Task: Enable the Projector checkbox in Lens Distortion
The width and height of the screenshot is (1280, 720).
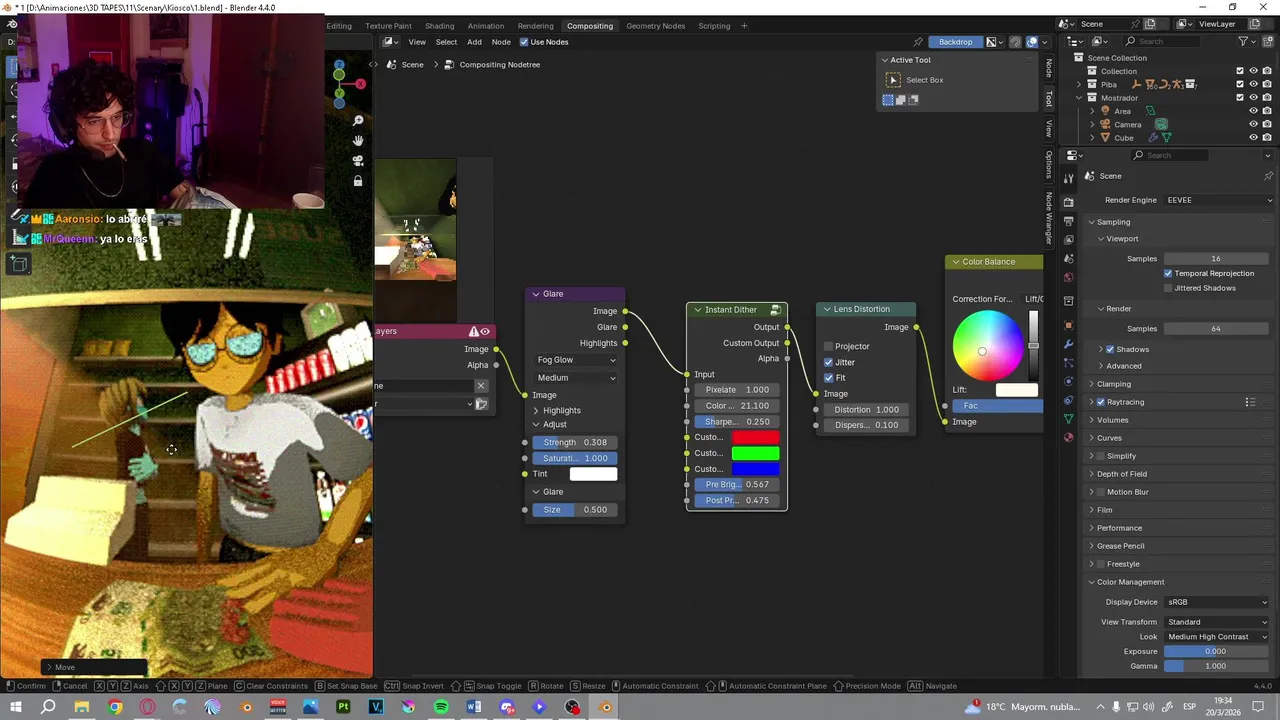Action: point(828,346)
